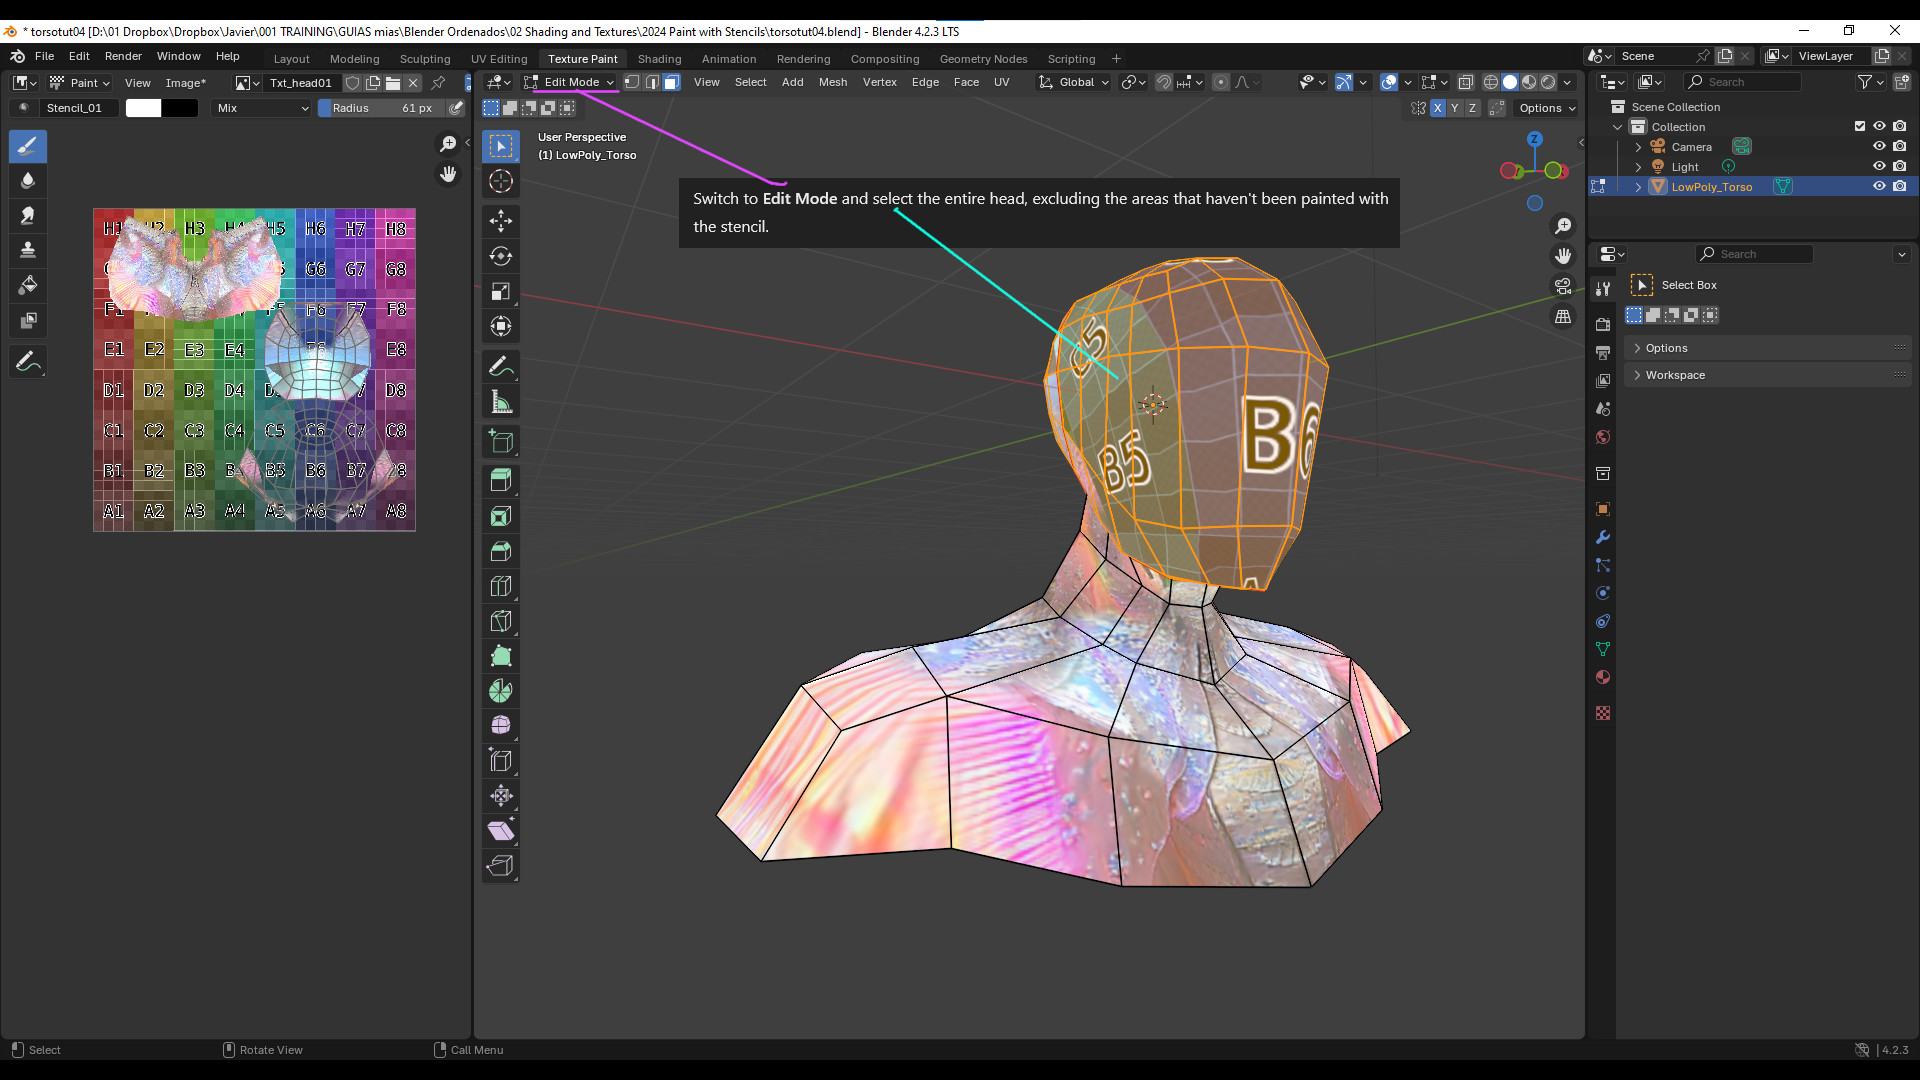Screen dimensions: 1920x1080
Task: Activate the Knife tool
Action: [501, 621]
